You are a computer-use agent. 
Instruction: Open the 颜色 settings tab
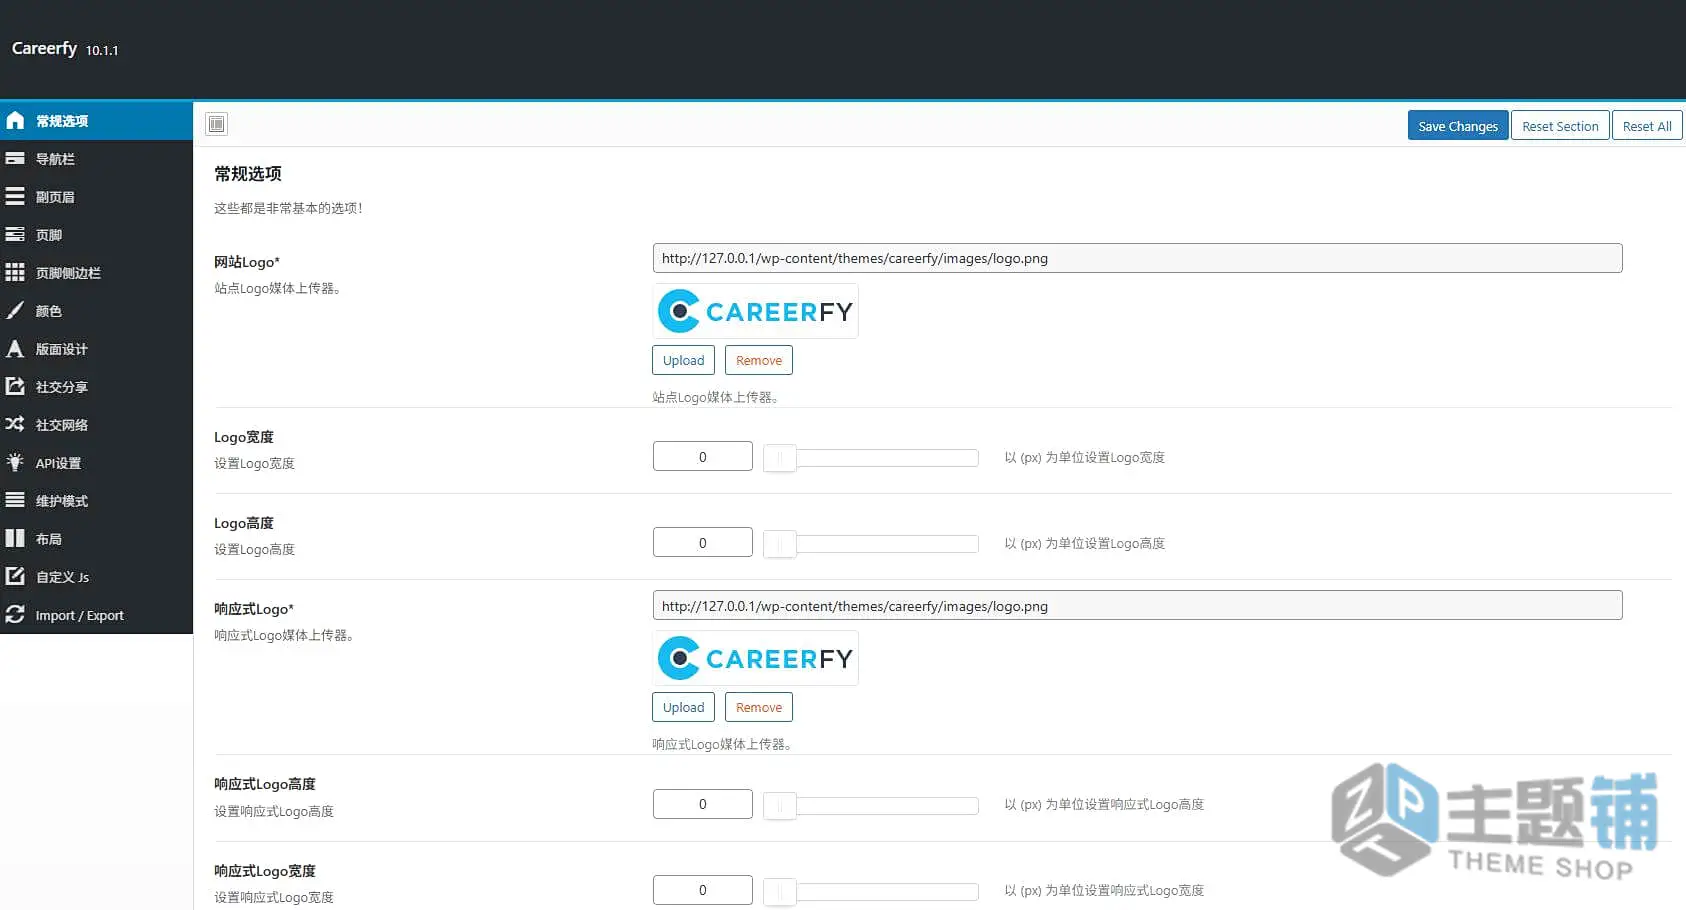[96, 311]
